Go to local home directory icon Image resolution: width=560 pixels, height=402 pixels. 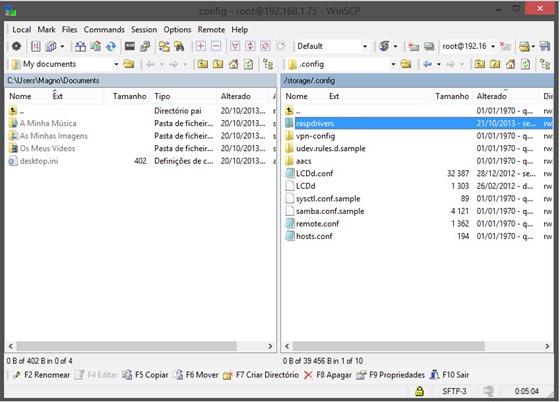tap(234, 64)
